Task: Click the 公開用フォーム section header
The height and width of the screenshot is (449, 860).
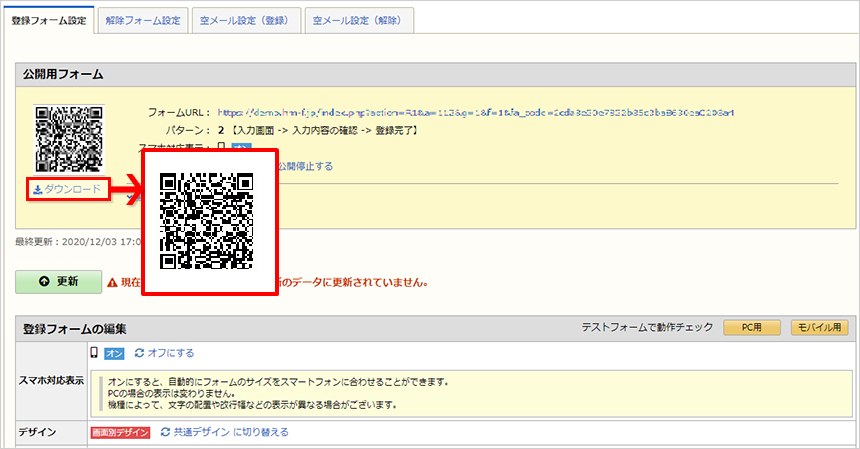Action: pos(435,75)
